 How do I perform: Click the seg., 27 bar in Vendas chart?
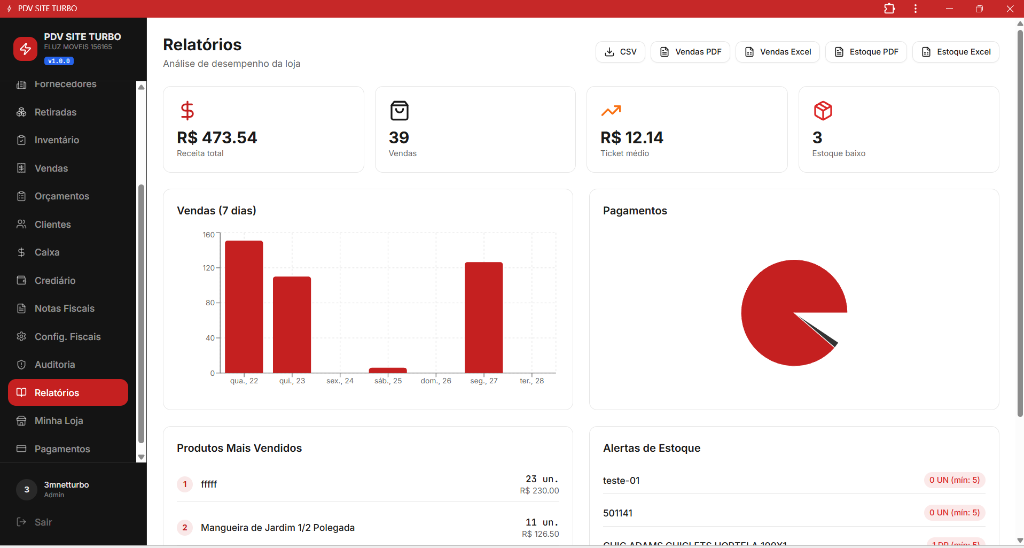(x=484, y=317)
